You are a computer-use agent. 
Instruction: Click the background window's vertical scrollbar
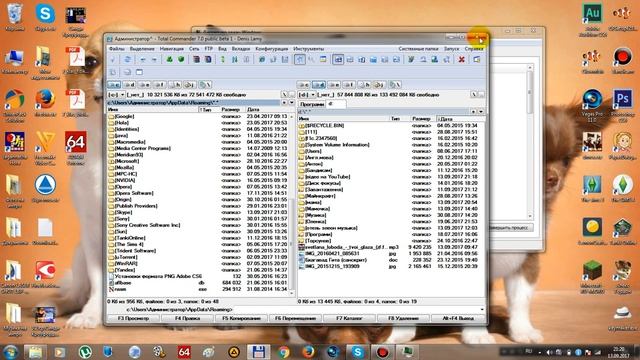pyautogui.click(x=530, y=141)
